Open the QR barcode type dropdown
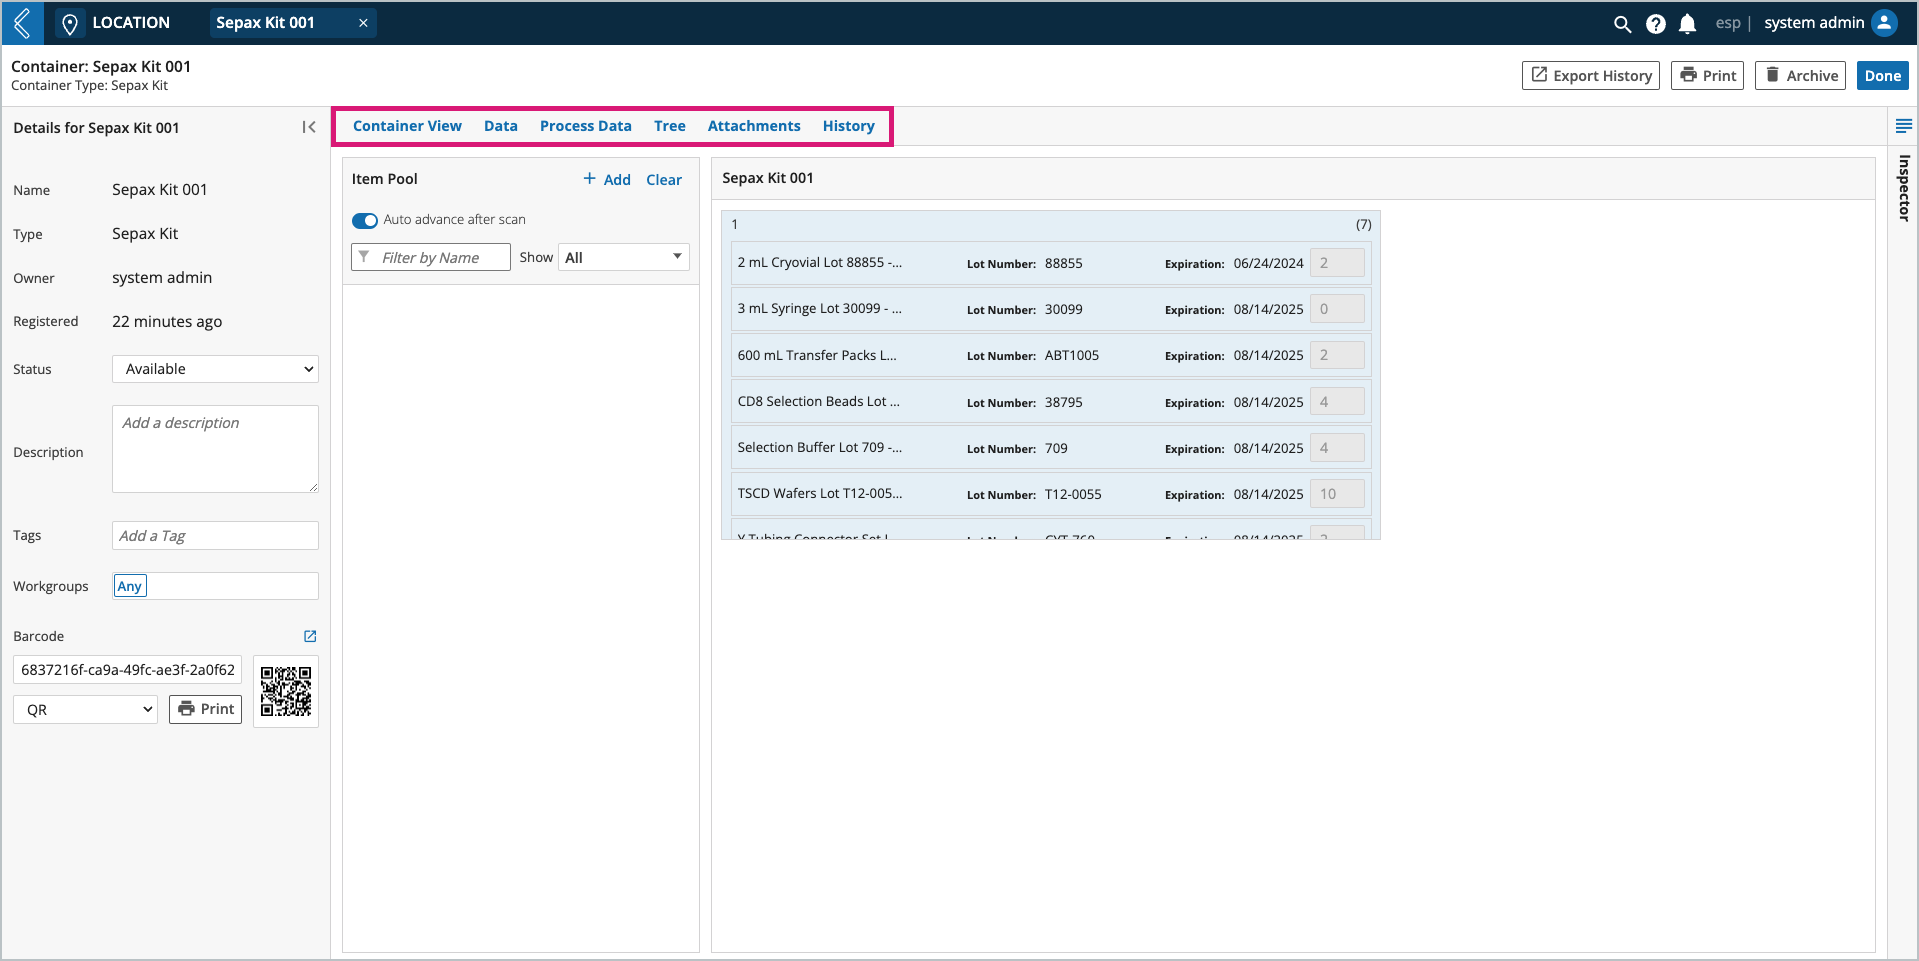This screenshot has width=1919, height=961. point(86,709)
